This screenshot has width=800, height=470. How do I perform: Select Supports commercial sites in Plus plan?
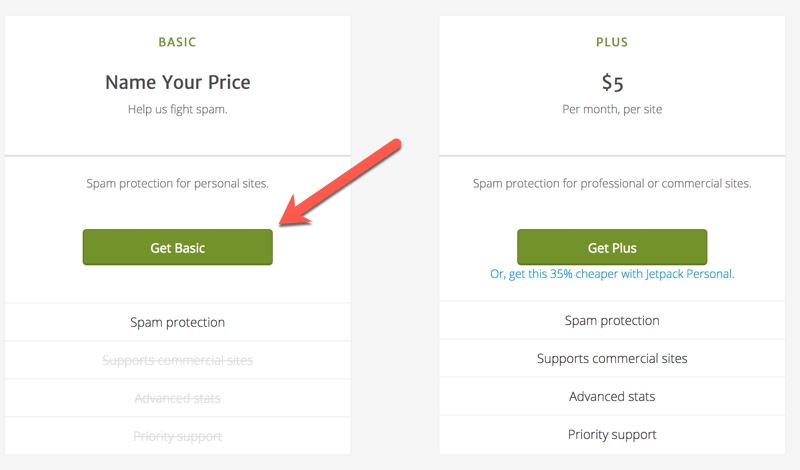[x=611, y=358]
